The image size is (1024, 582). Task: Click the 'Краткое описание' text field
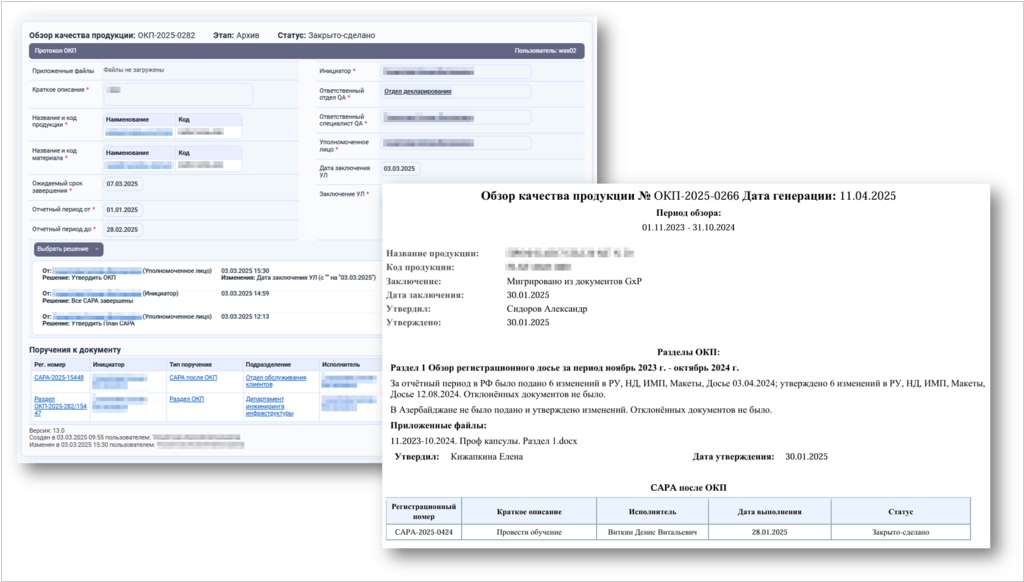pos(178,94)
